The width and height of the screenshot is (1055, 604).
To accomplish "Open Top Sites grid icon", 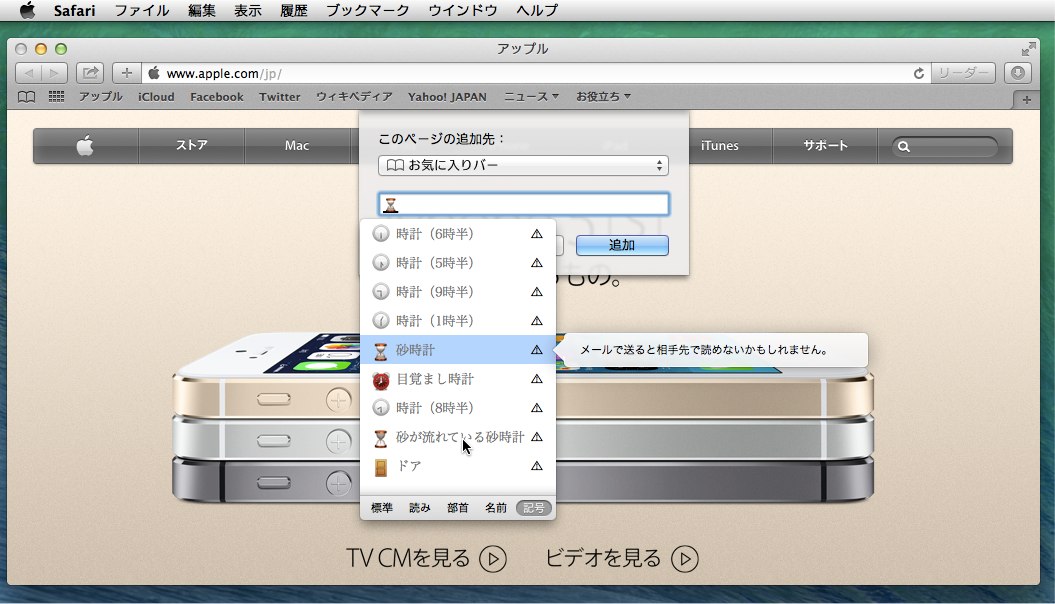I will 57,97.
